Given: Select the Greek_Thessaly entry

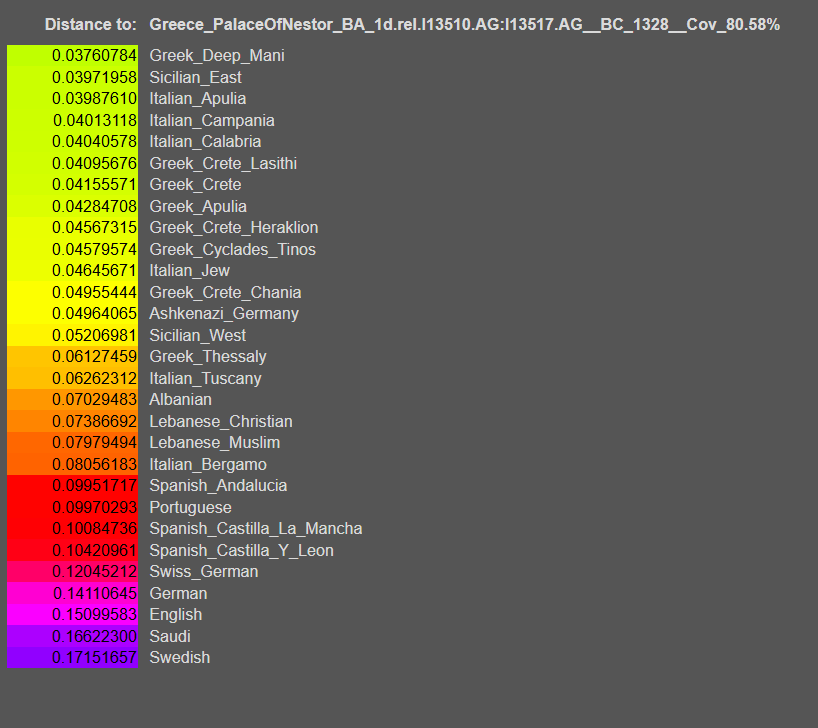Looking at the screenshot, I should pyautogui.click(x=208, y=356).
